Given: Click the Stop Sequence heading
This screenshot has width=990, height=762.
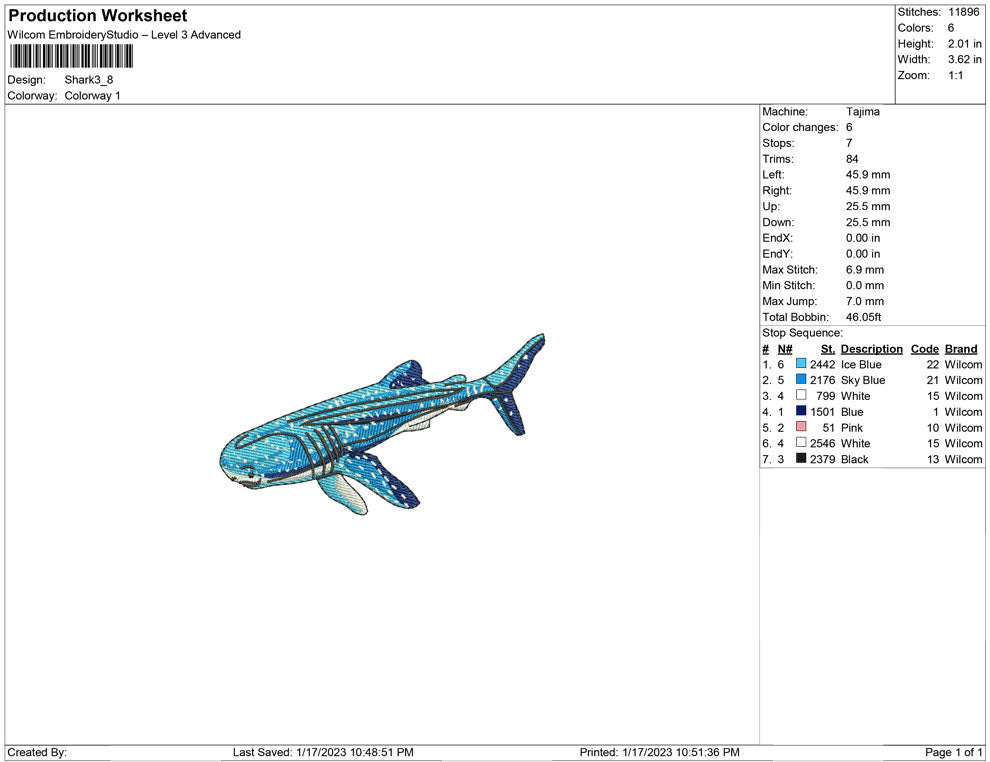Looking at the screenshot, I should [802, 333].
